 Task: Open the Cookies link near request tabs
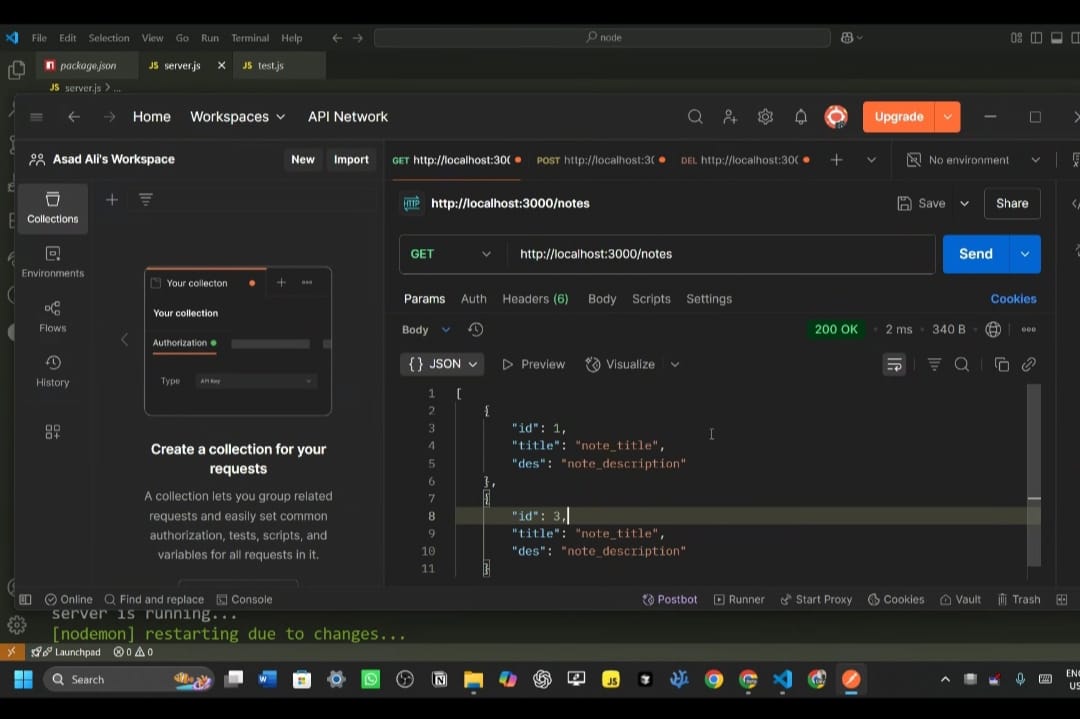coord(1013,299)
